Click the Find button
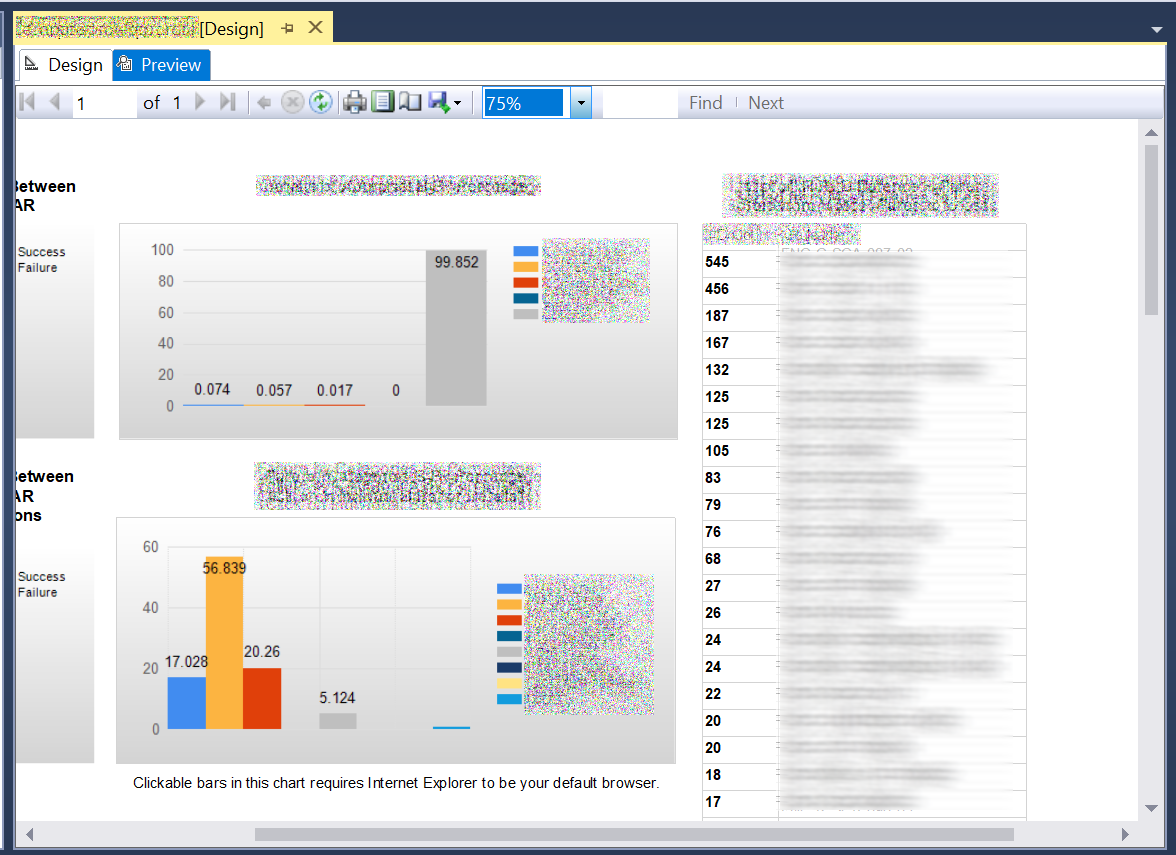1176x855 pixels. click(x=706, y=103)
